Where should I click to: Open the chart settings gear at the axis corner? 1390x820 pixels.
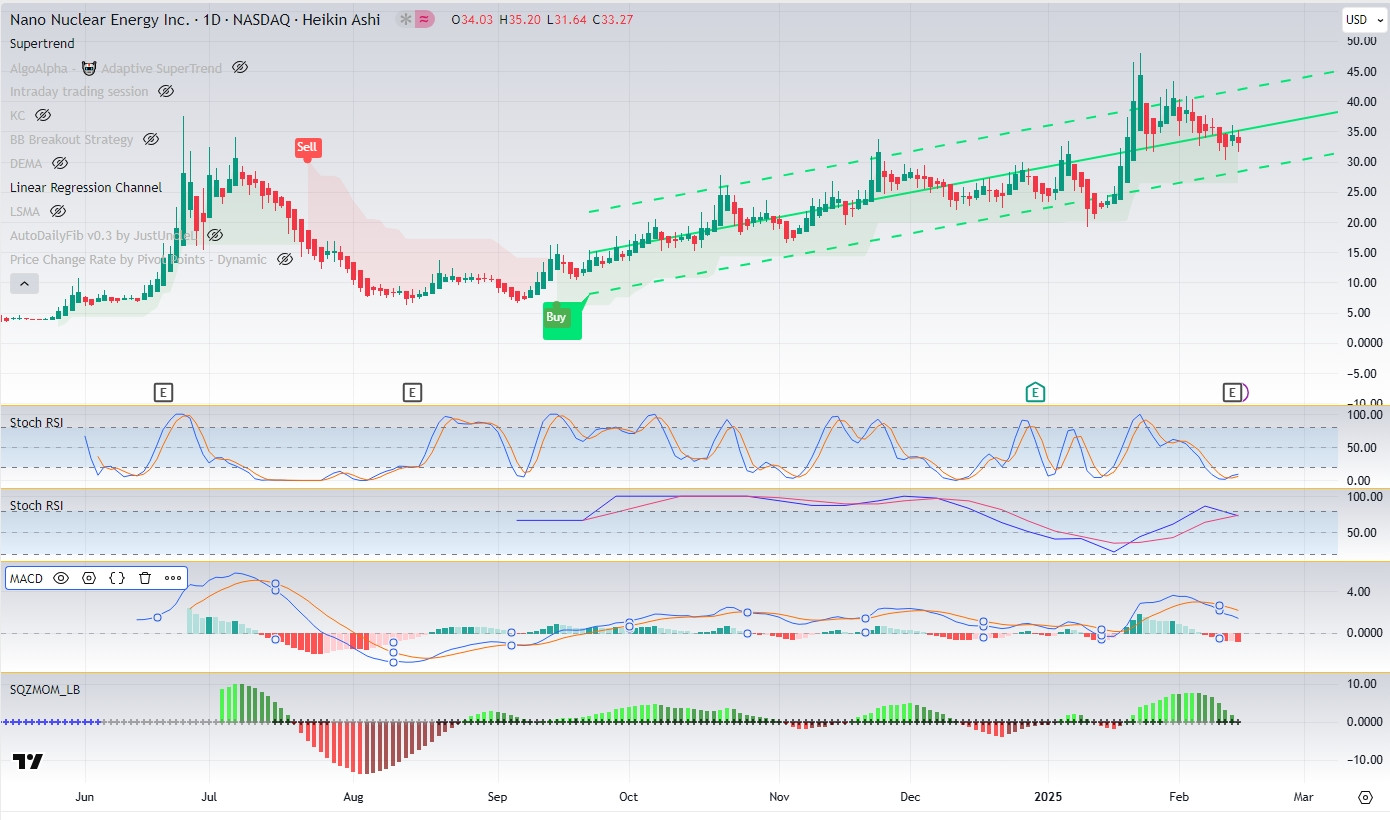point(1366,797)
